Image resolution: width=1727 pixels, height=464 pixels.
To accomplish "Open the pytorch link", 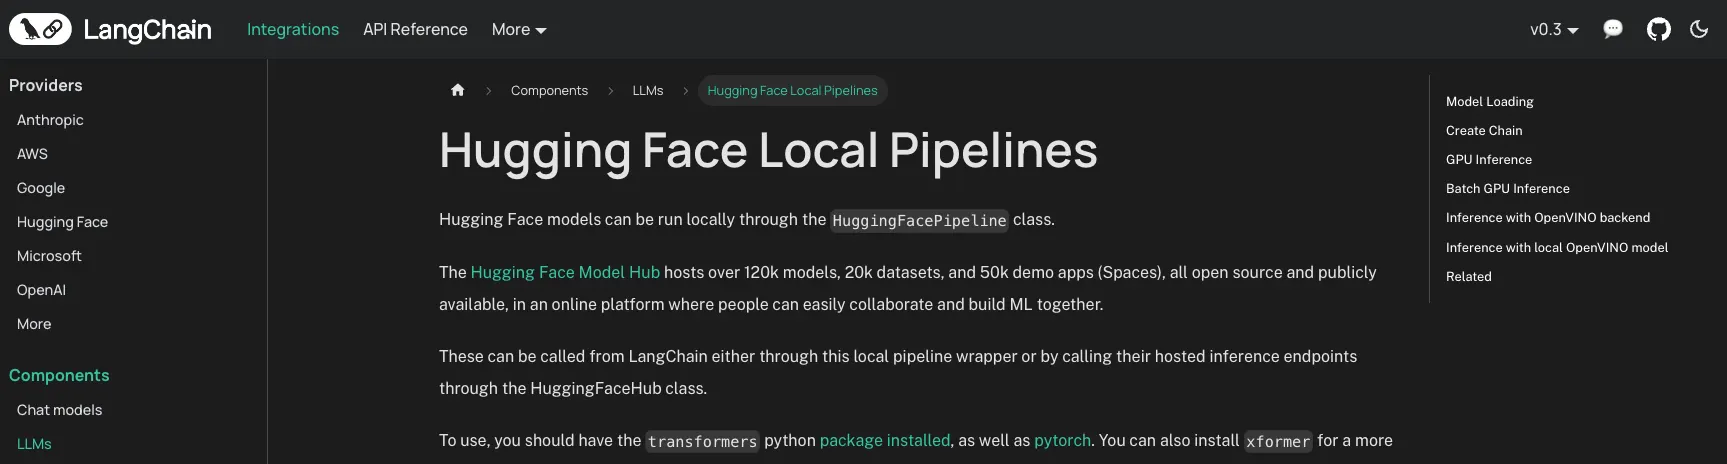I will pos(1062,440).
